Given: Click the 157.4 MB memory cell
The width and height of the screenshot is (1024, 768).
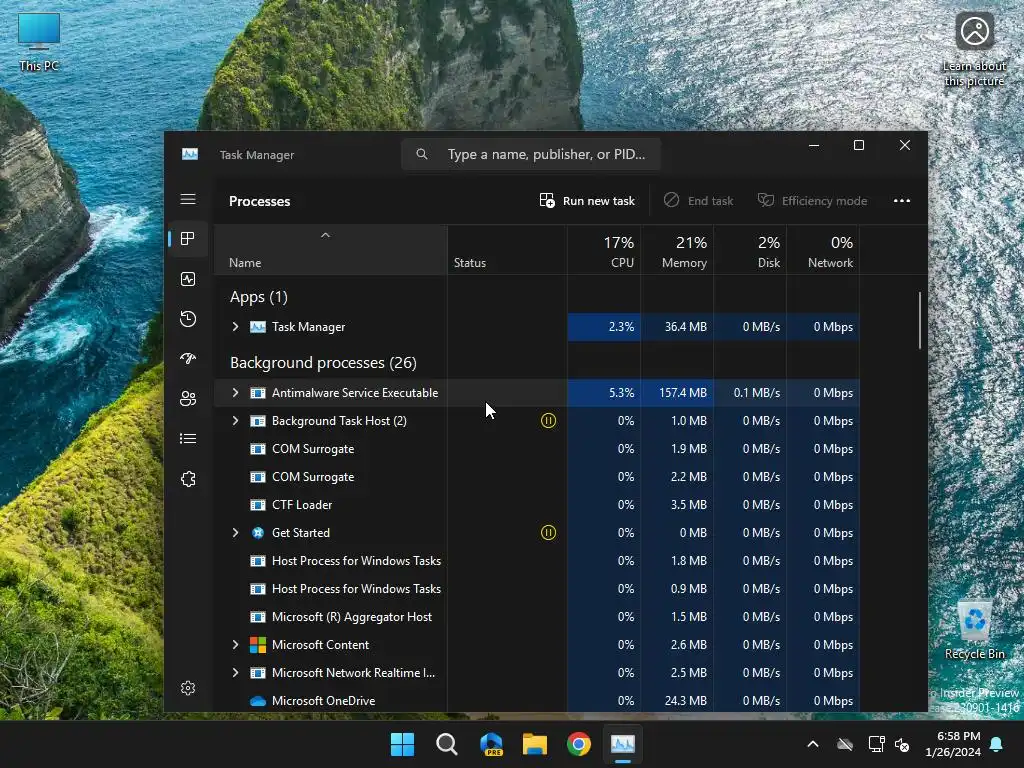Looking at the screenshot, I should coord(677,392).
